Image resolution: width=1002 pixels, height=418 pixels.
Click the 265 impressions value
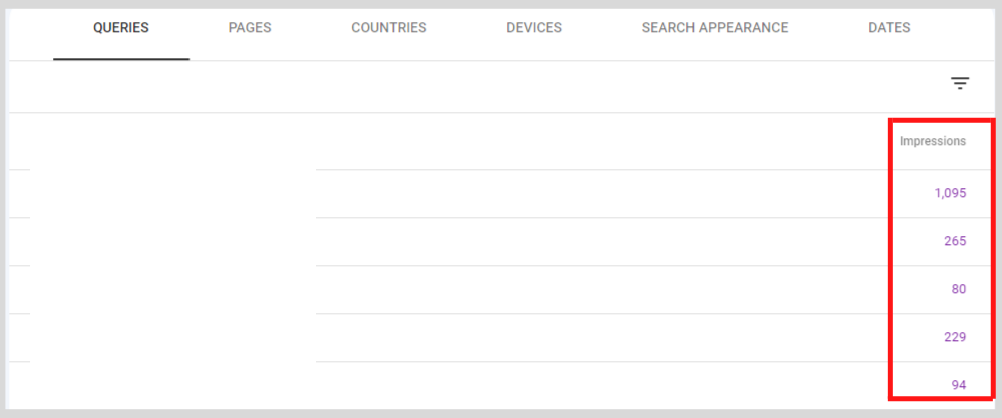(x=955, y=242)
